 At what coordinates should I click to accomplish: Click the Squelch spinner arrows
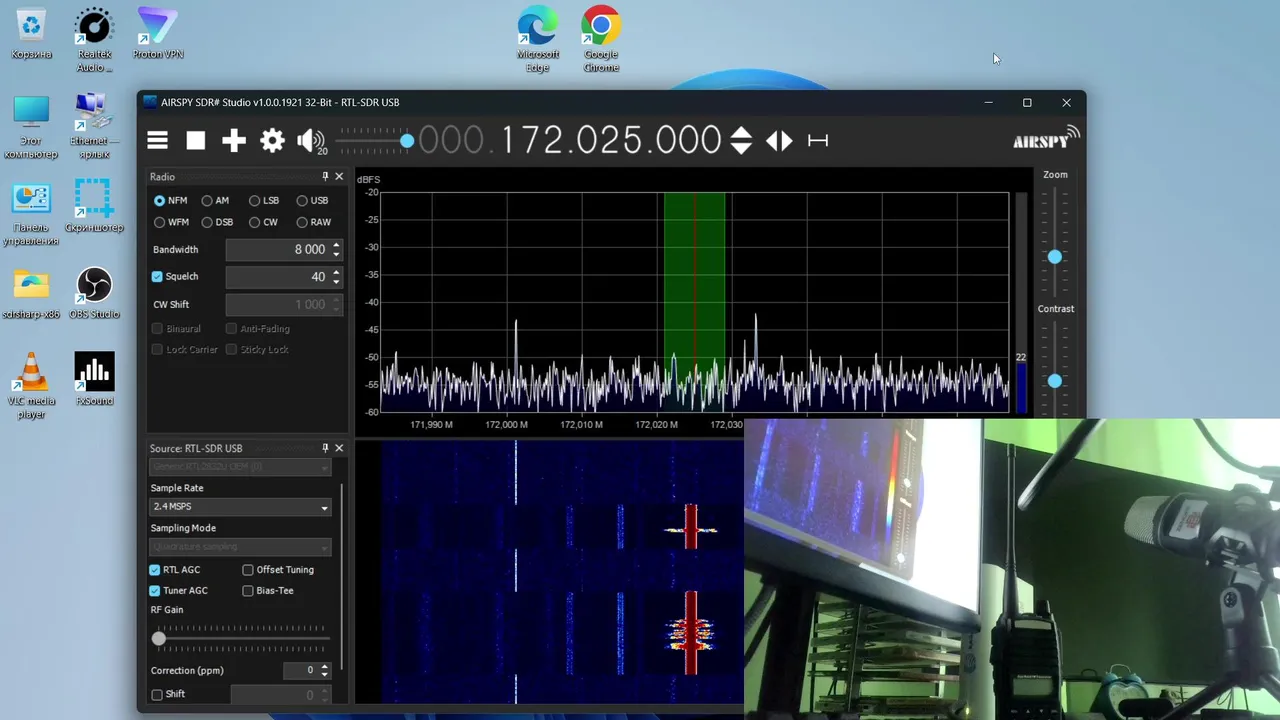336,277
